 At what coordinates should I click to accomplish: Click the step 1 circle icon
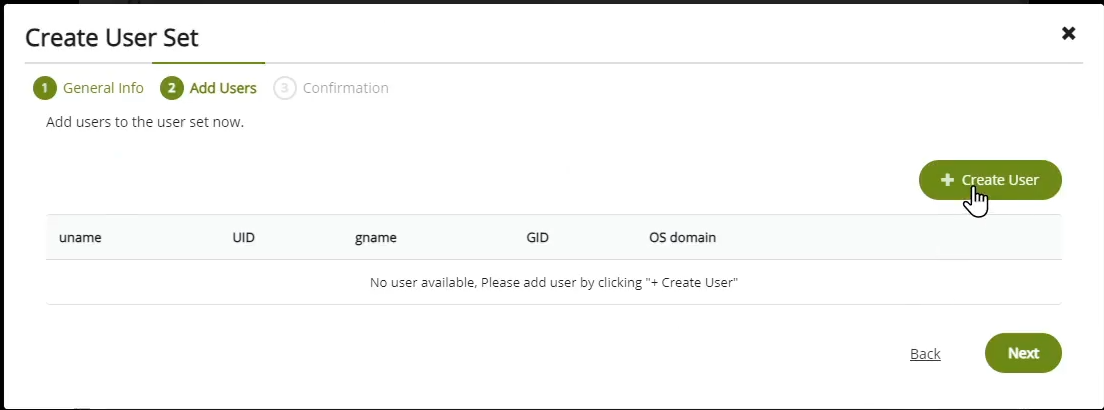[44, 88]
